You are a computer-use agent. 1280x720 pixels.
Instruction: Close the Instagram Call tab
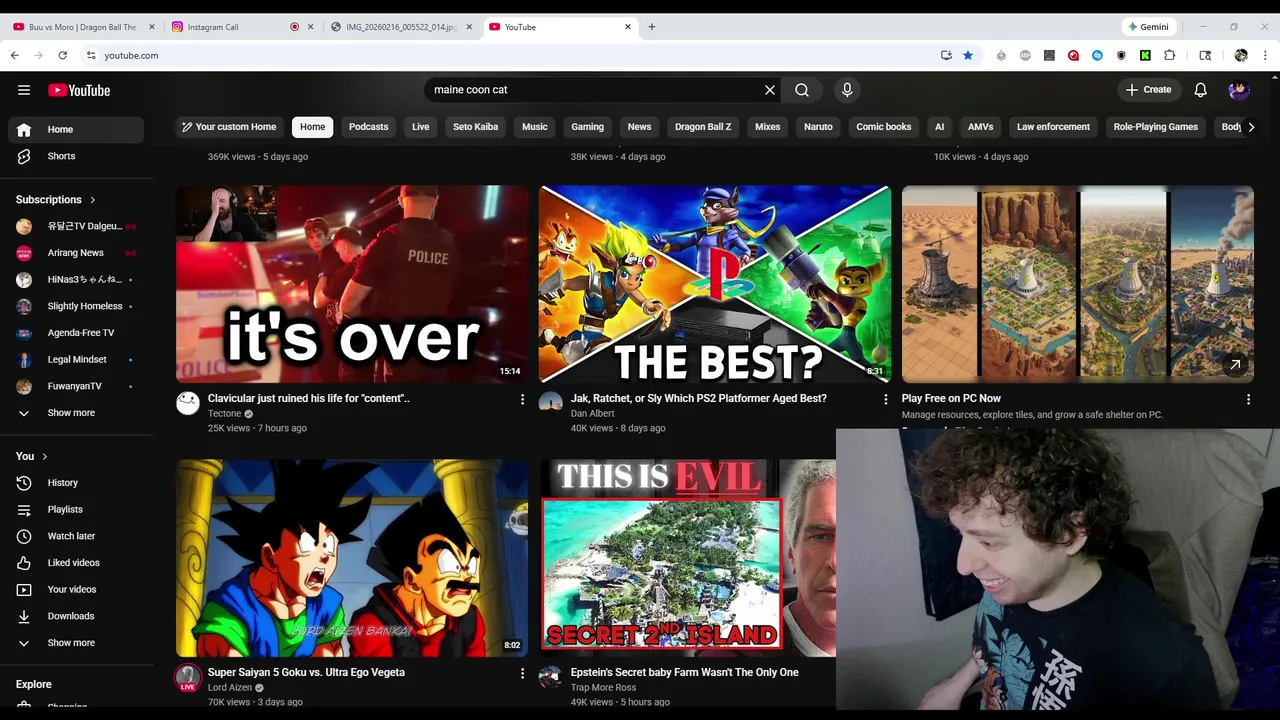pyautogui.click(x=311, y=27)
